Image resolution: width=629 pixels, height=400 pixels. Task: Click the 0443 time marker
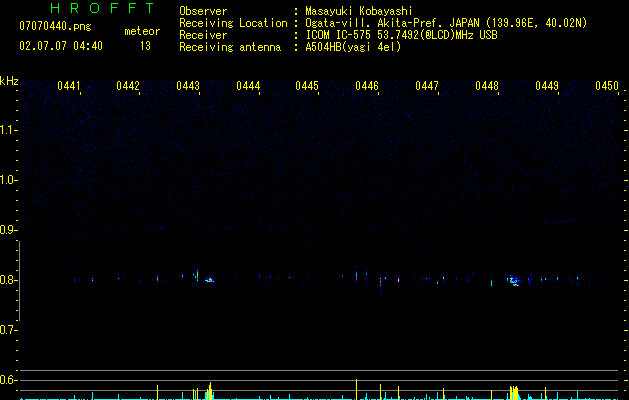click(188, 86)
